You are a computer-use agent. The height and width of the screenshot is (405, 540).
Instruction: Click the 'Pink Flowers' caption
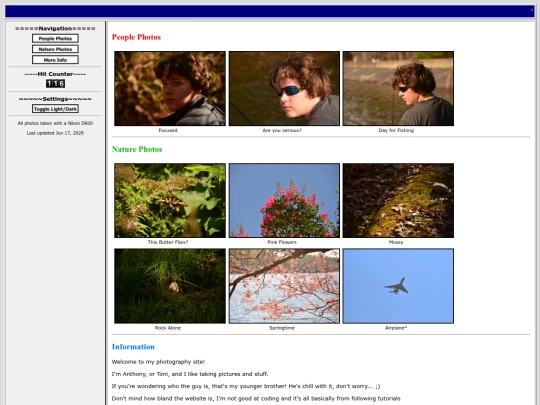click(282, 242)
